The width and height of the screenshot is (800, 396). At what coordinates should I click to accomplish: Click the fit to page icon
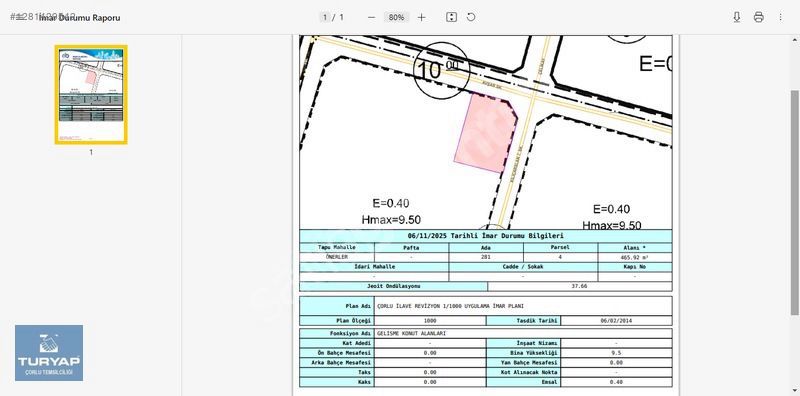[452, 17]
